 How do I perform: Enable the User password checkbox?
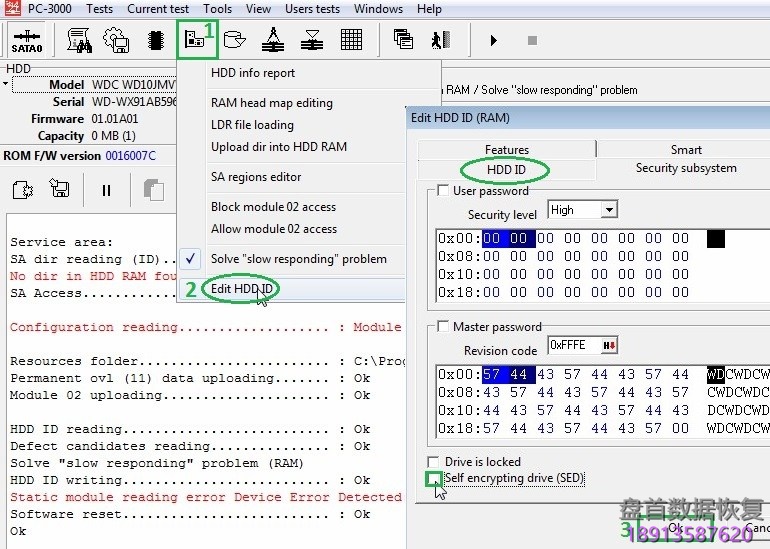[444, 191]
